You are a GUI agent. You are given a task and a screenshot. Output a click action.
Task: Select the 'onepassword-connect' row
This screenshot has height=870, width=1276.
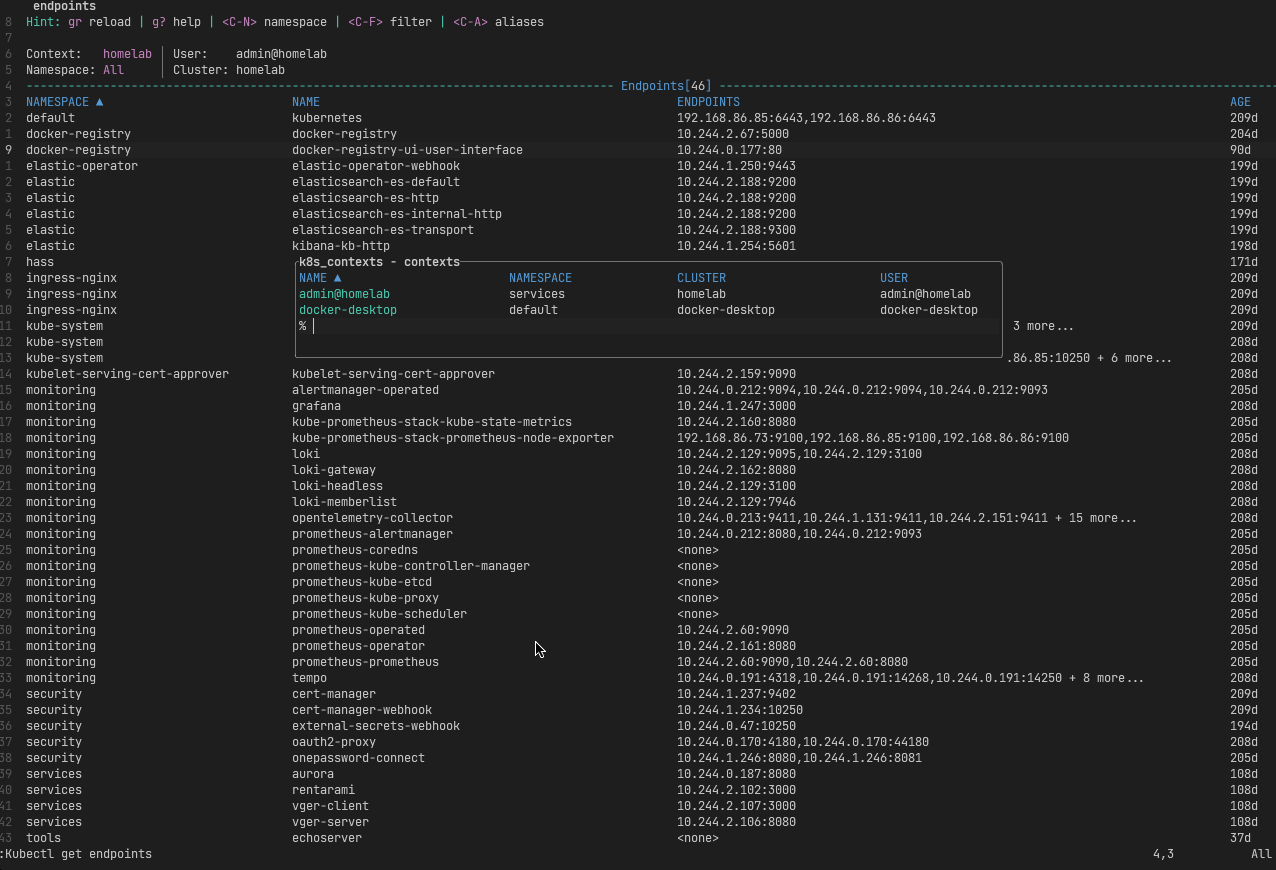(638, 758)
